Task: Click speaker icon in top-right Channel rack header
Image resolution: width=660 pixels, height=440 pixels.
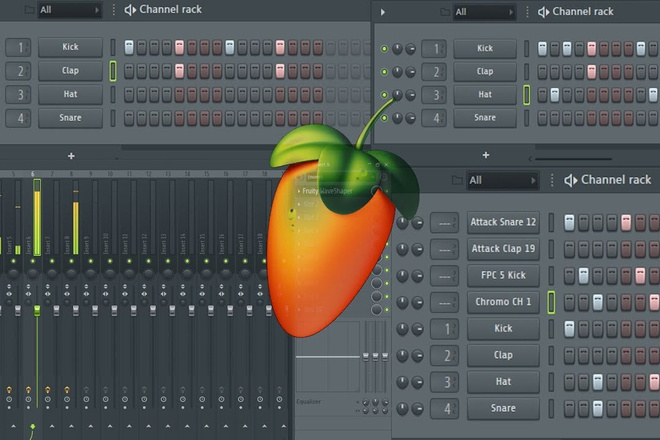Action: tap(543, 12)
